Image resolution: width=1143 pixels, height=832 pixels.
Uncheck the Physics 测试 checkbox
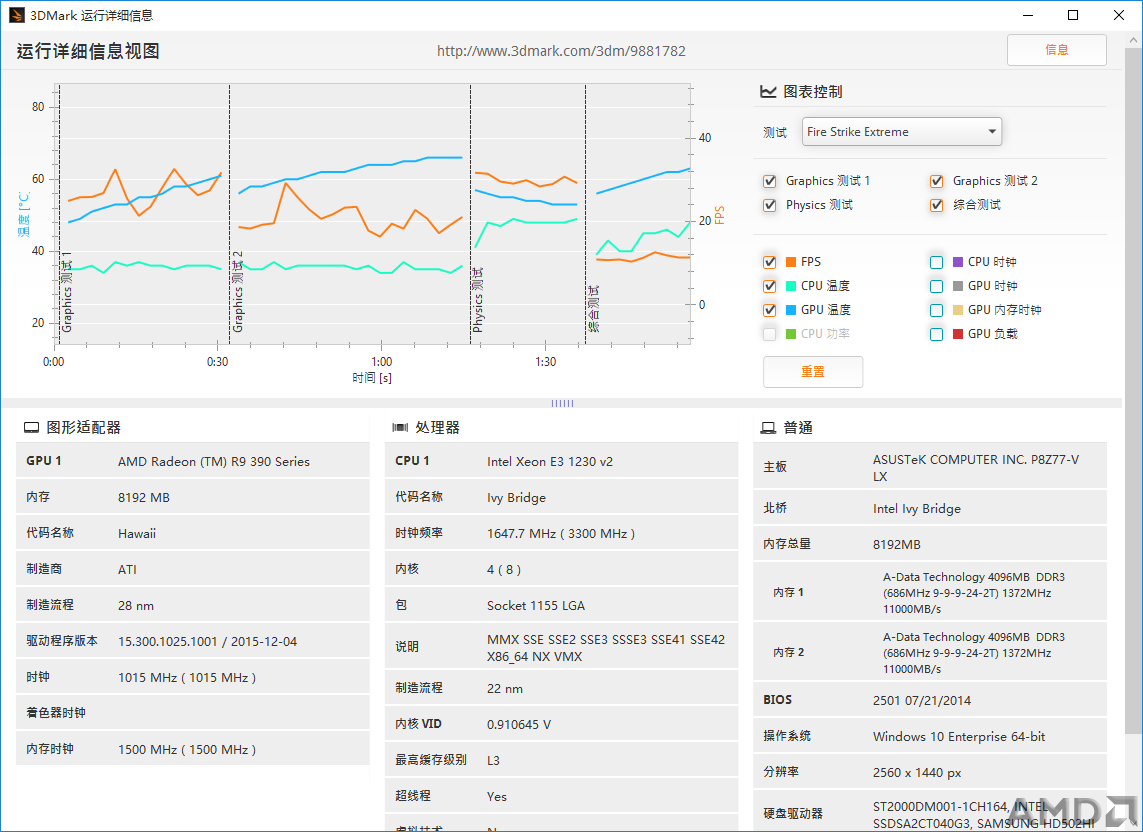click(769, 205)
